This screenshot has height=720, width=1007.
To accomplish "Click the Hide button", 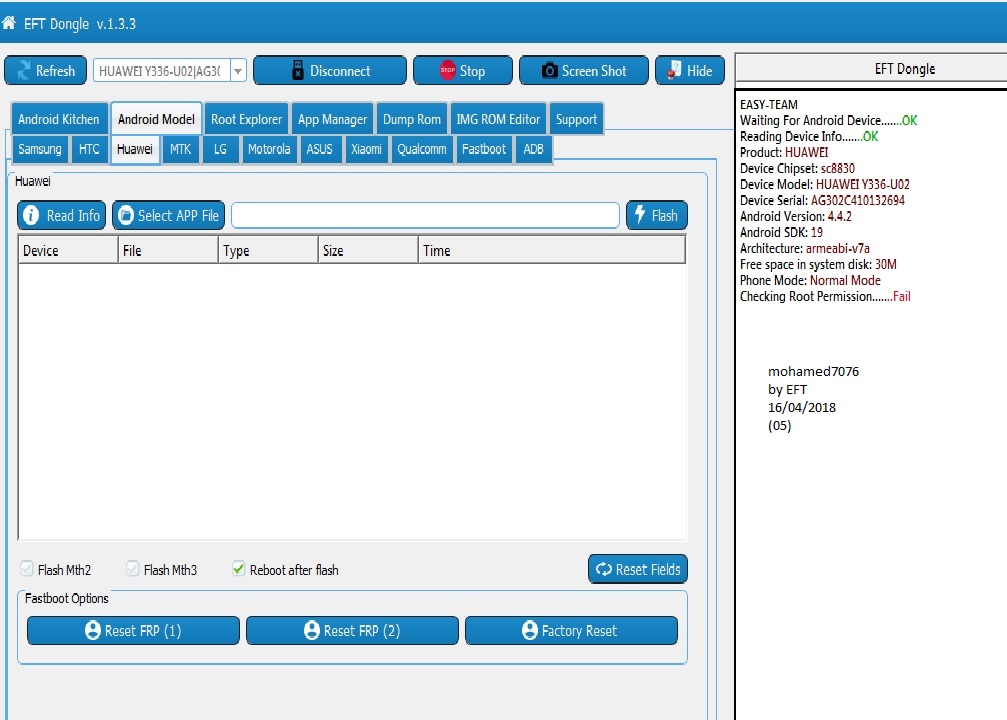I will (x=690, y=71).
